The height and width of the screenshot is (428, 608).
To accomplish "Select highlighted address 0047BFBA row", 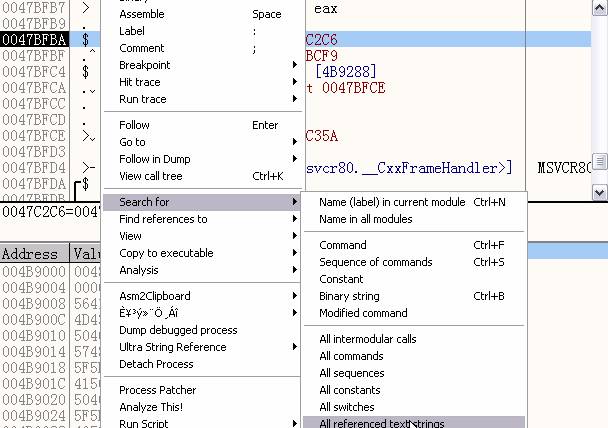I will (x=34, y=40).
